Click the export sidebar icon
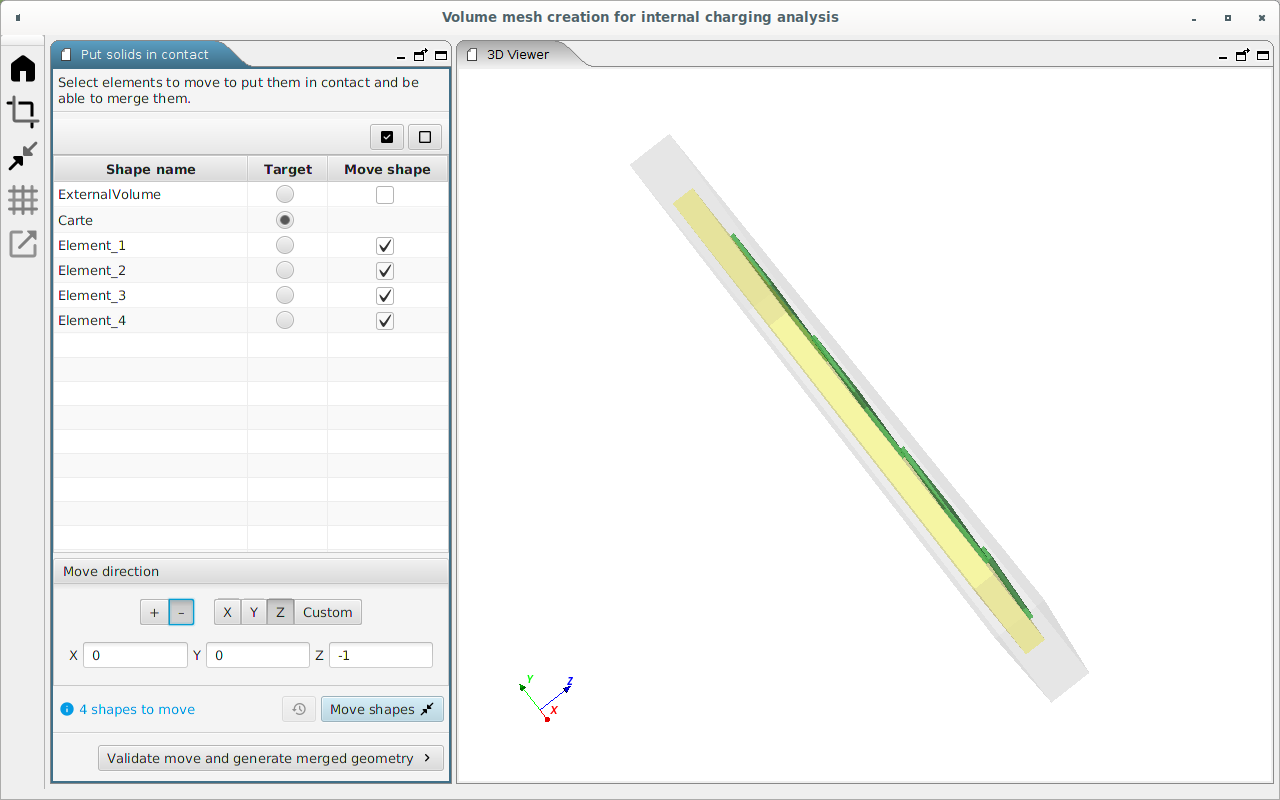This screenshot has width=1280, height=800. pyautogui.click(x=23, y=243)
